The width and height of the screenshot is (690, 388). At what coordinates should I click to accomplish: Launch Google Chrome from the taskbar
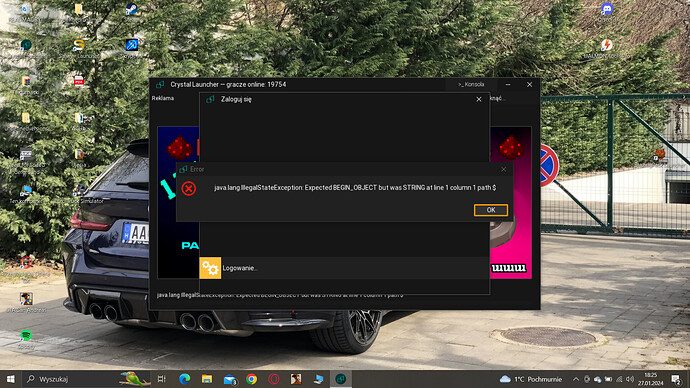pyautogui.click(x=252, y=379)
